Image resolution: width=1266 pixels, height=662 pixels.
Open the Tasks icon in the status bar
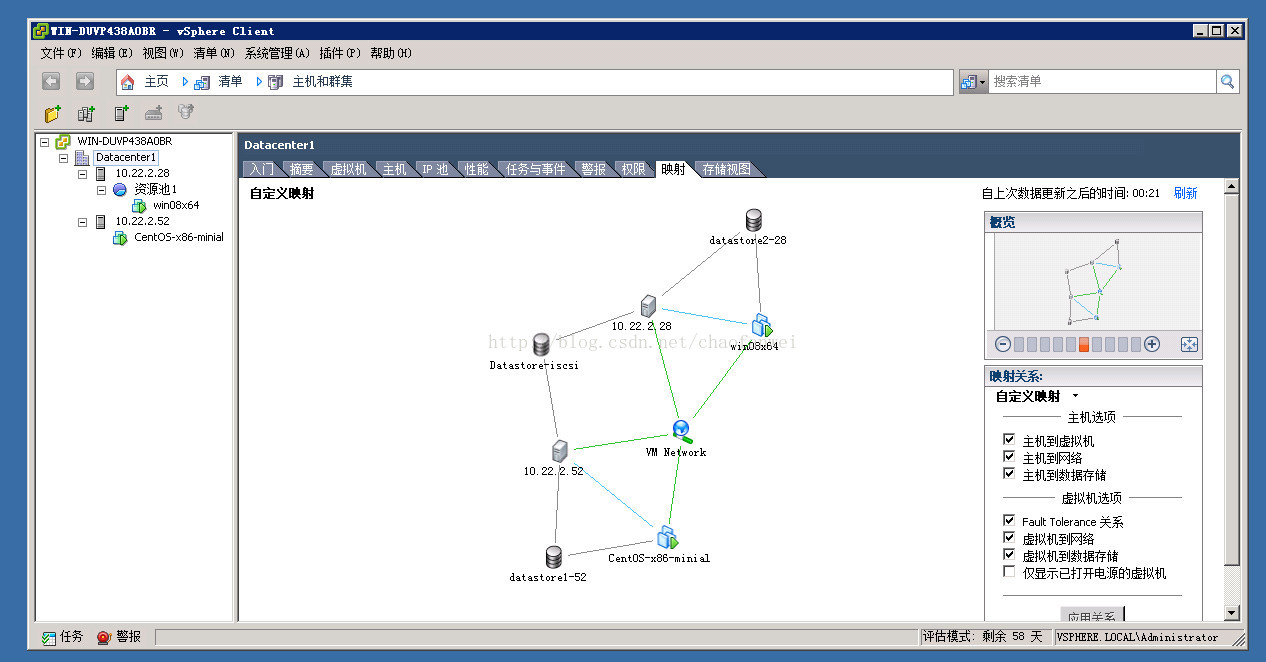[x=48, y=637]
